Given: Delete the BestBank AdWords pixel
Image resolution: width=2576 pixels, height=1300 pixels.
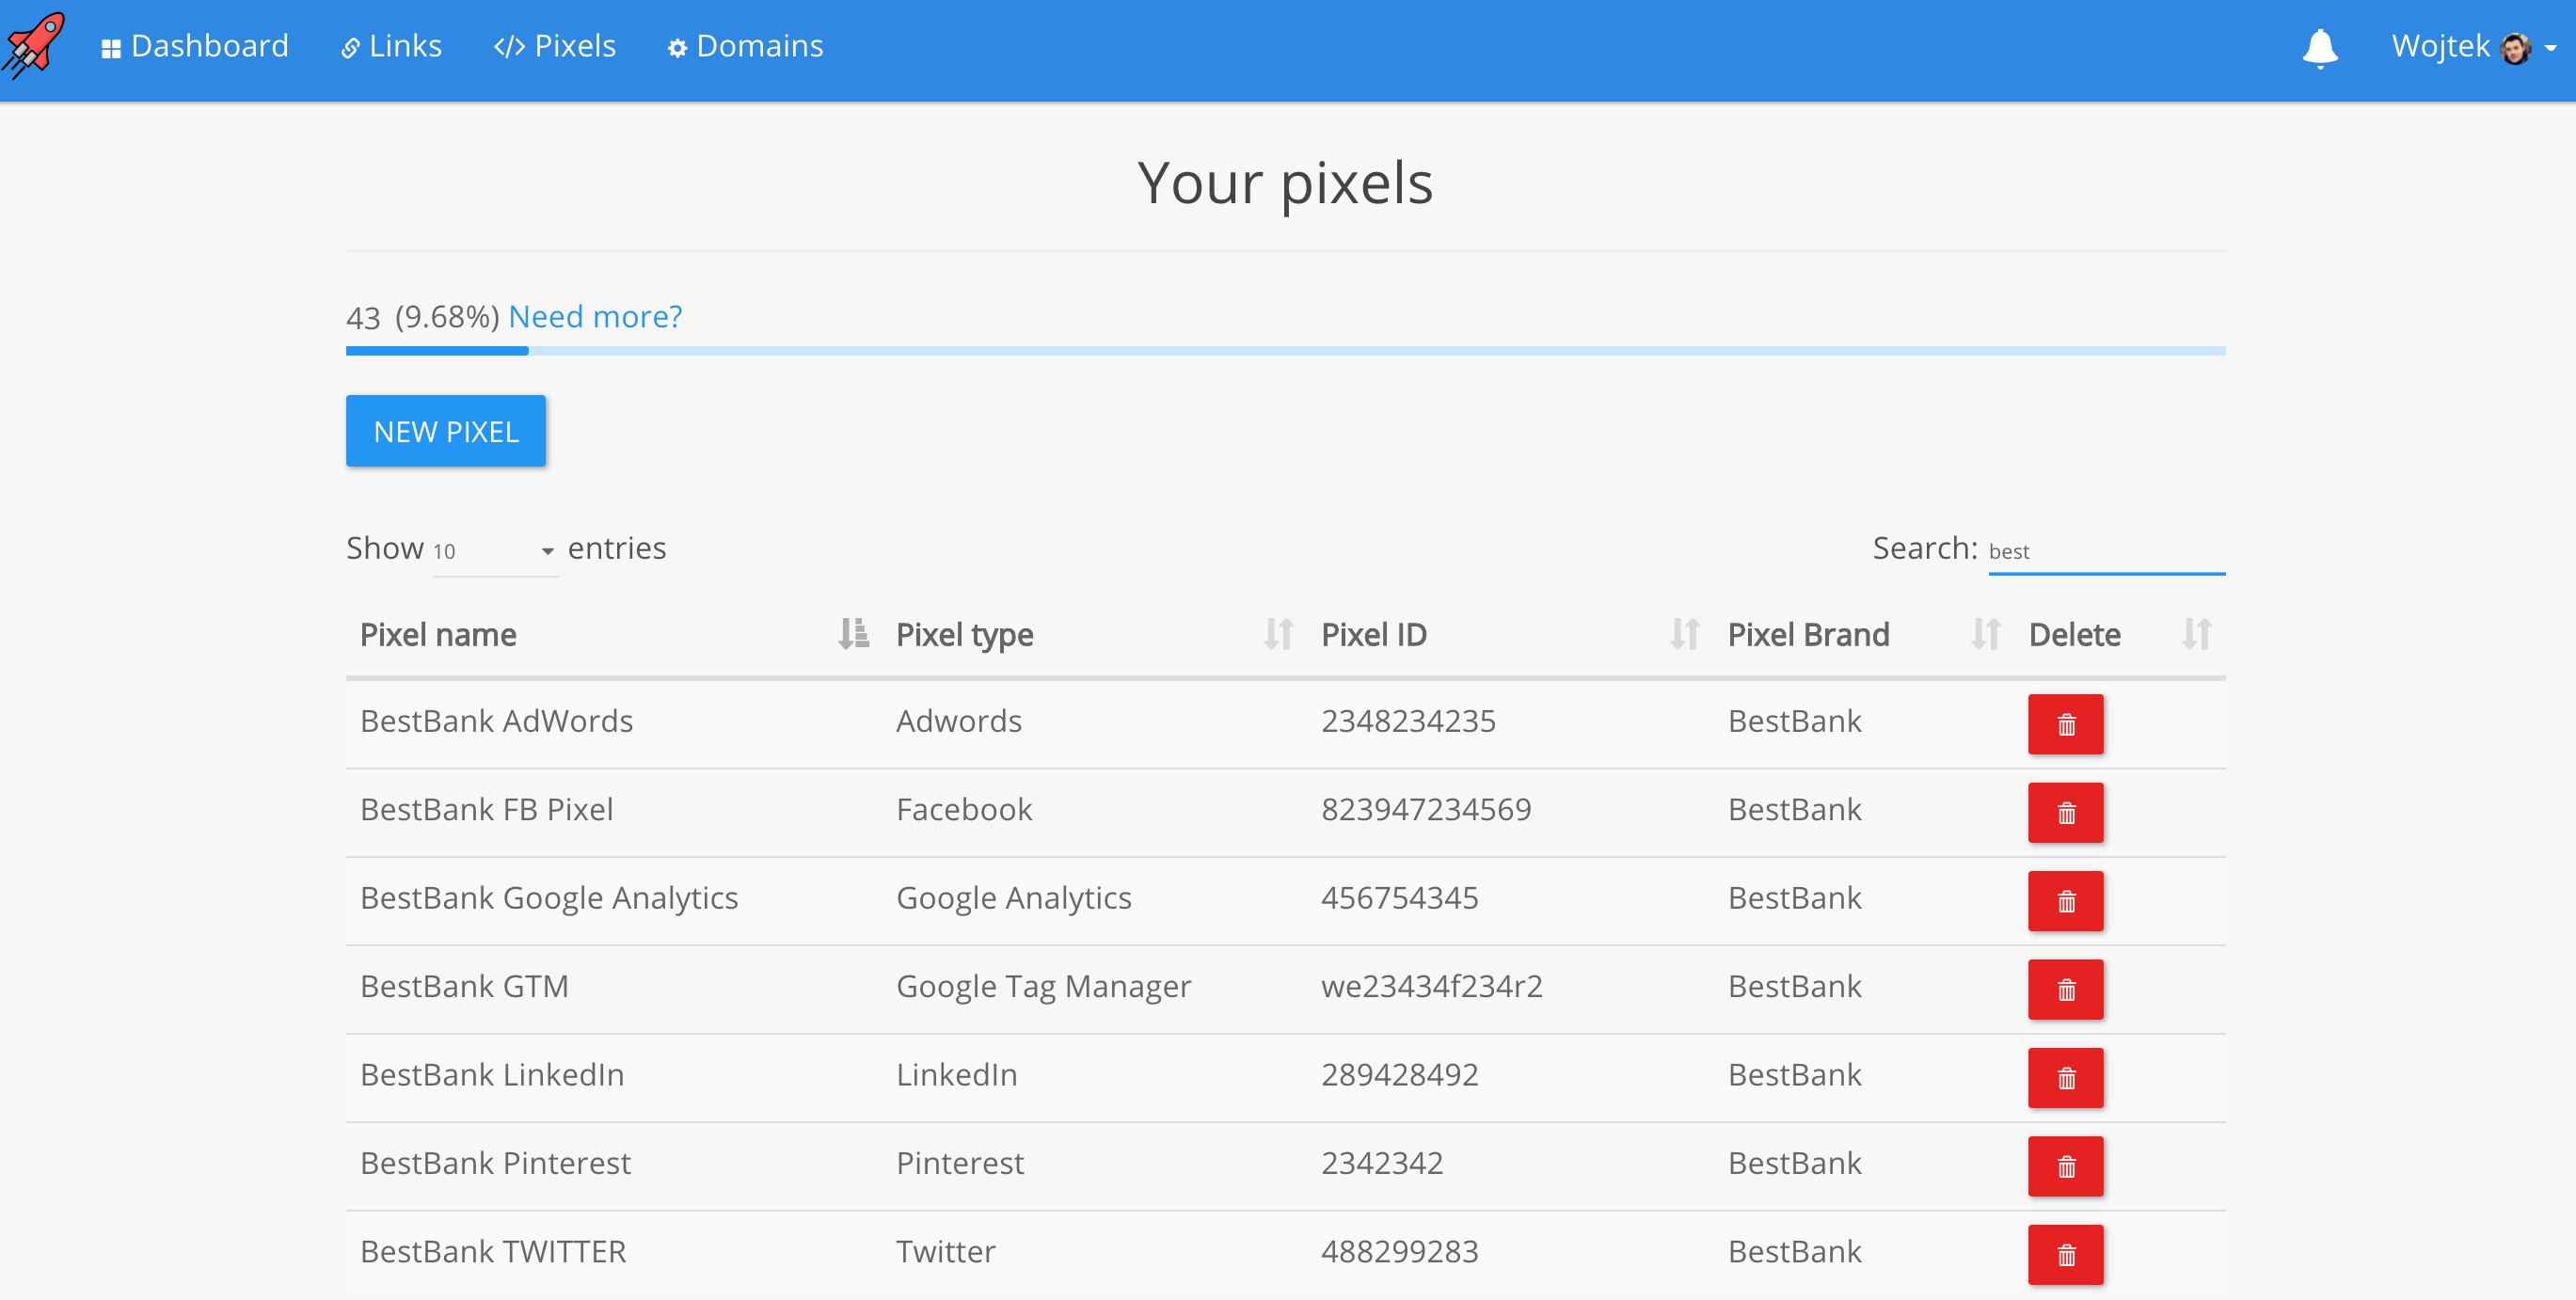Looking at the screenshot, I should (x=2065, y=724).
